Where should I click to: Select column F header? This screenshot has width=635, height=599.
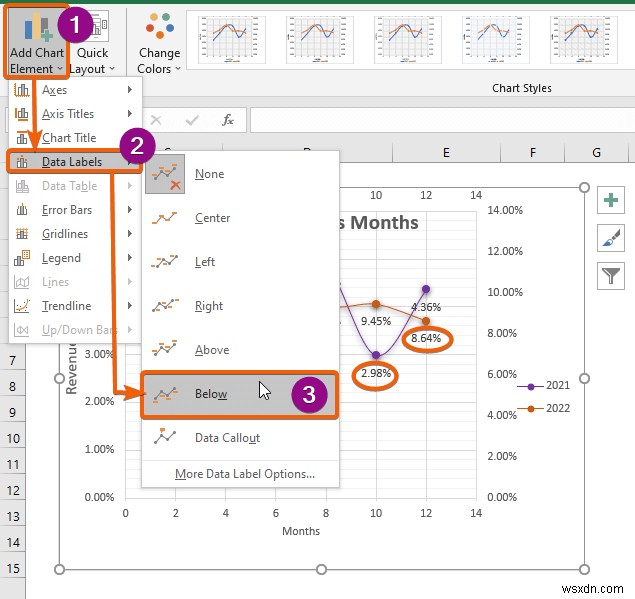533,153
